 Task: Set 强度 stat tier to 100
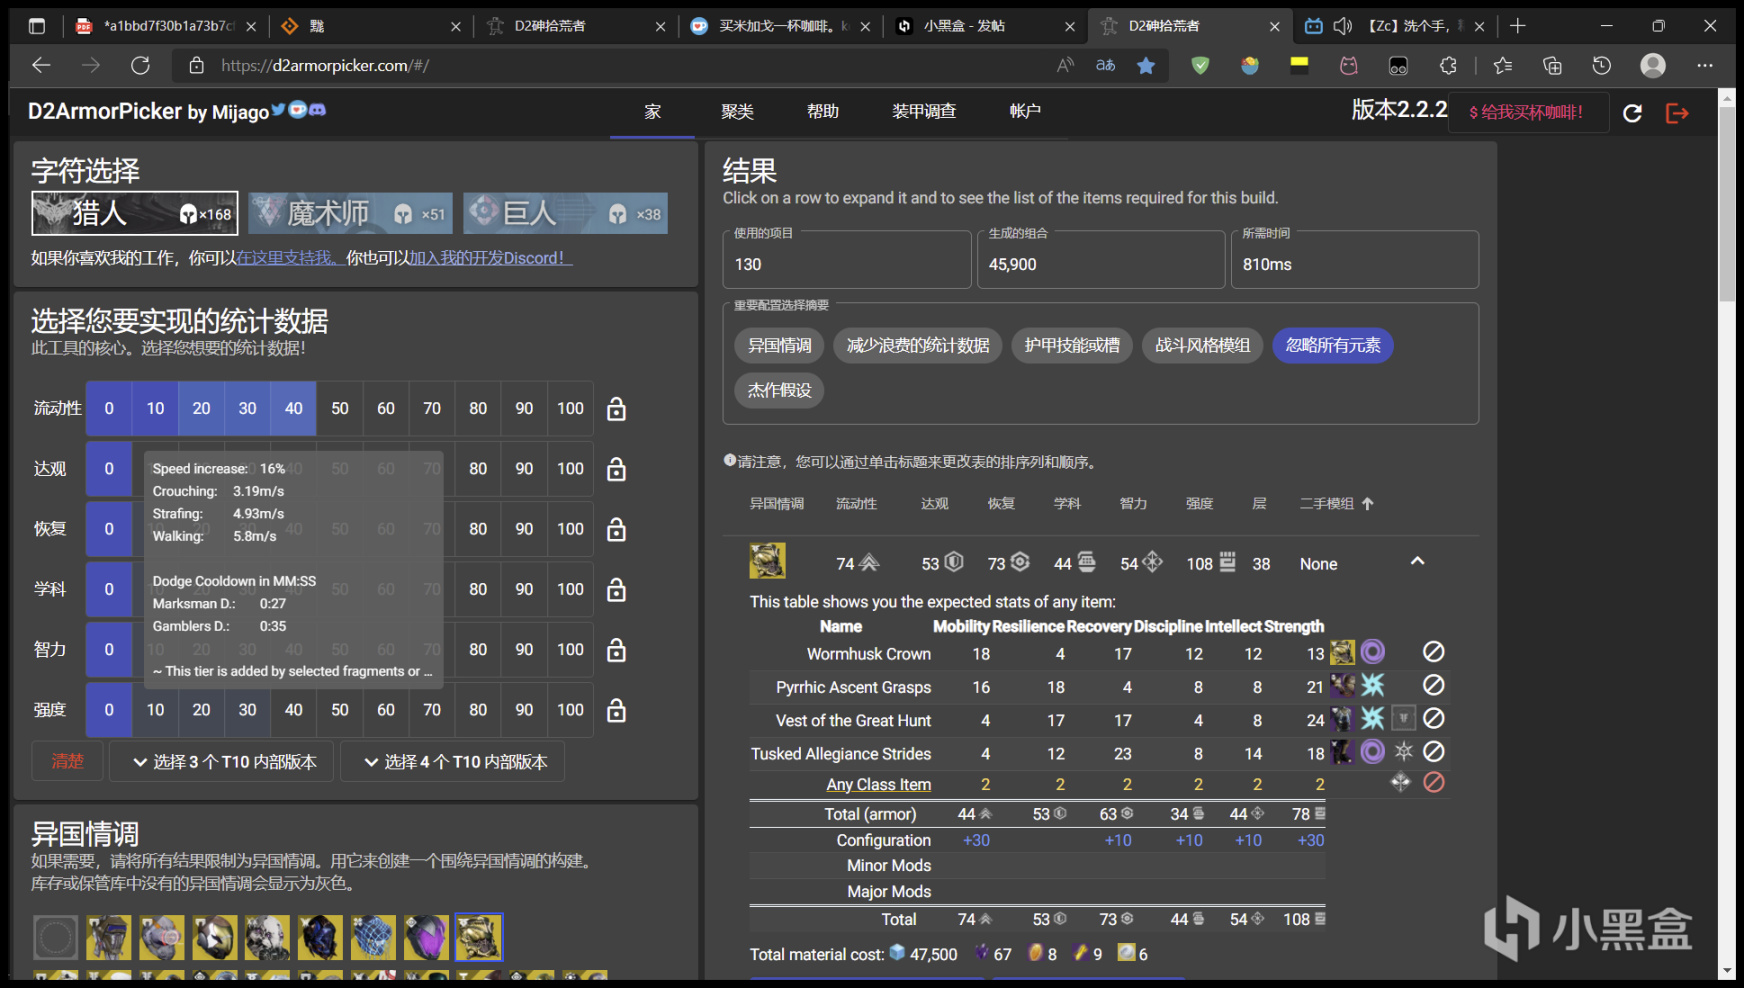click(x=570, y=710)
